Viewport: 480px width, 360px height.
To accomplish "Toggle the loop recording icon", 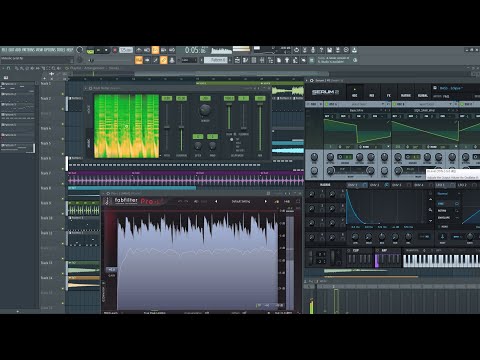I will click(x=172, y=50).
